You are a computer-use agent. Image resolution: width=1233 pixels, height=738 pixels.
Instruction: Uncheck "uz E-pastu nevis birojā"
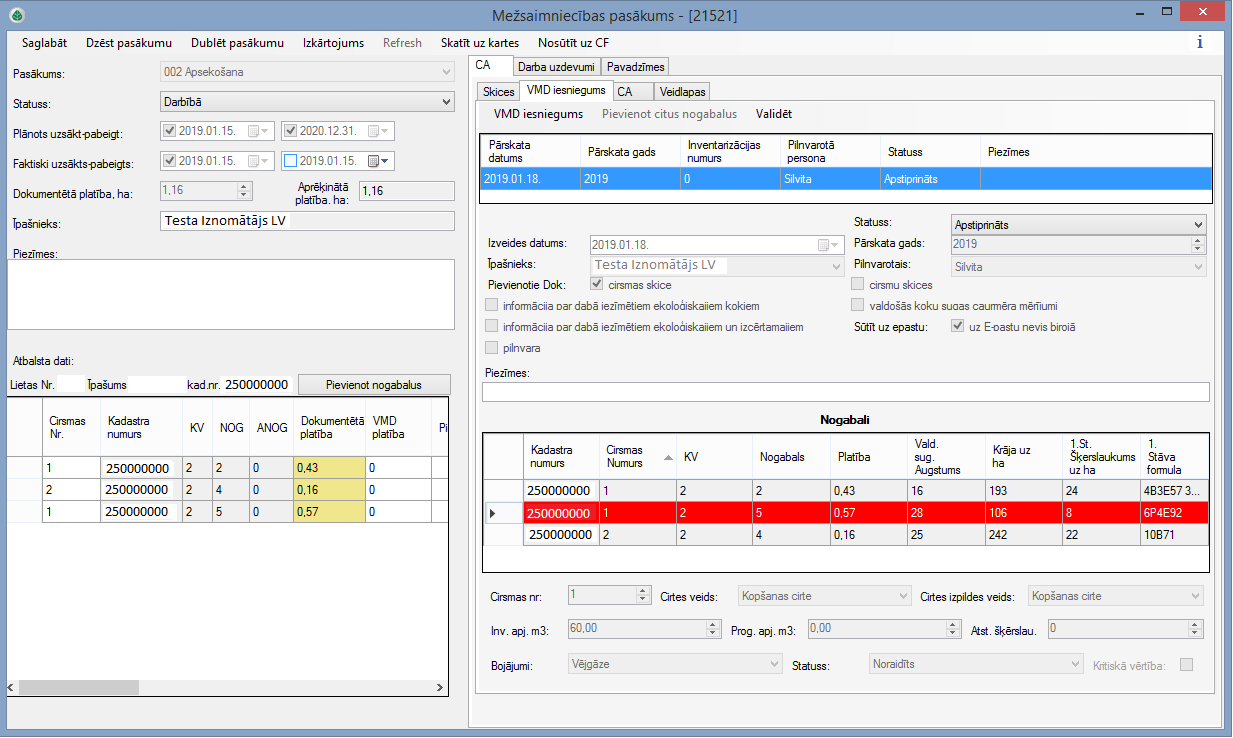tap(957, 326)
